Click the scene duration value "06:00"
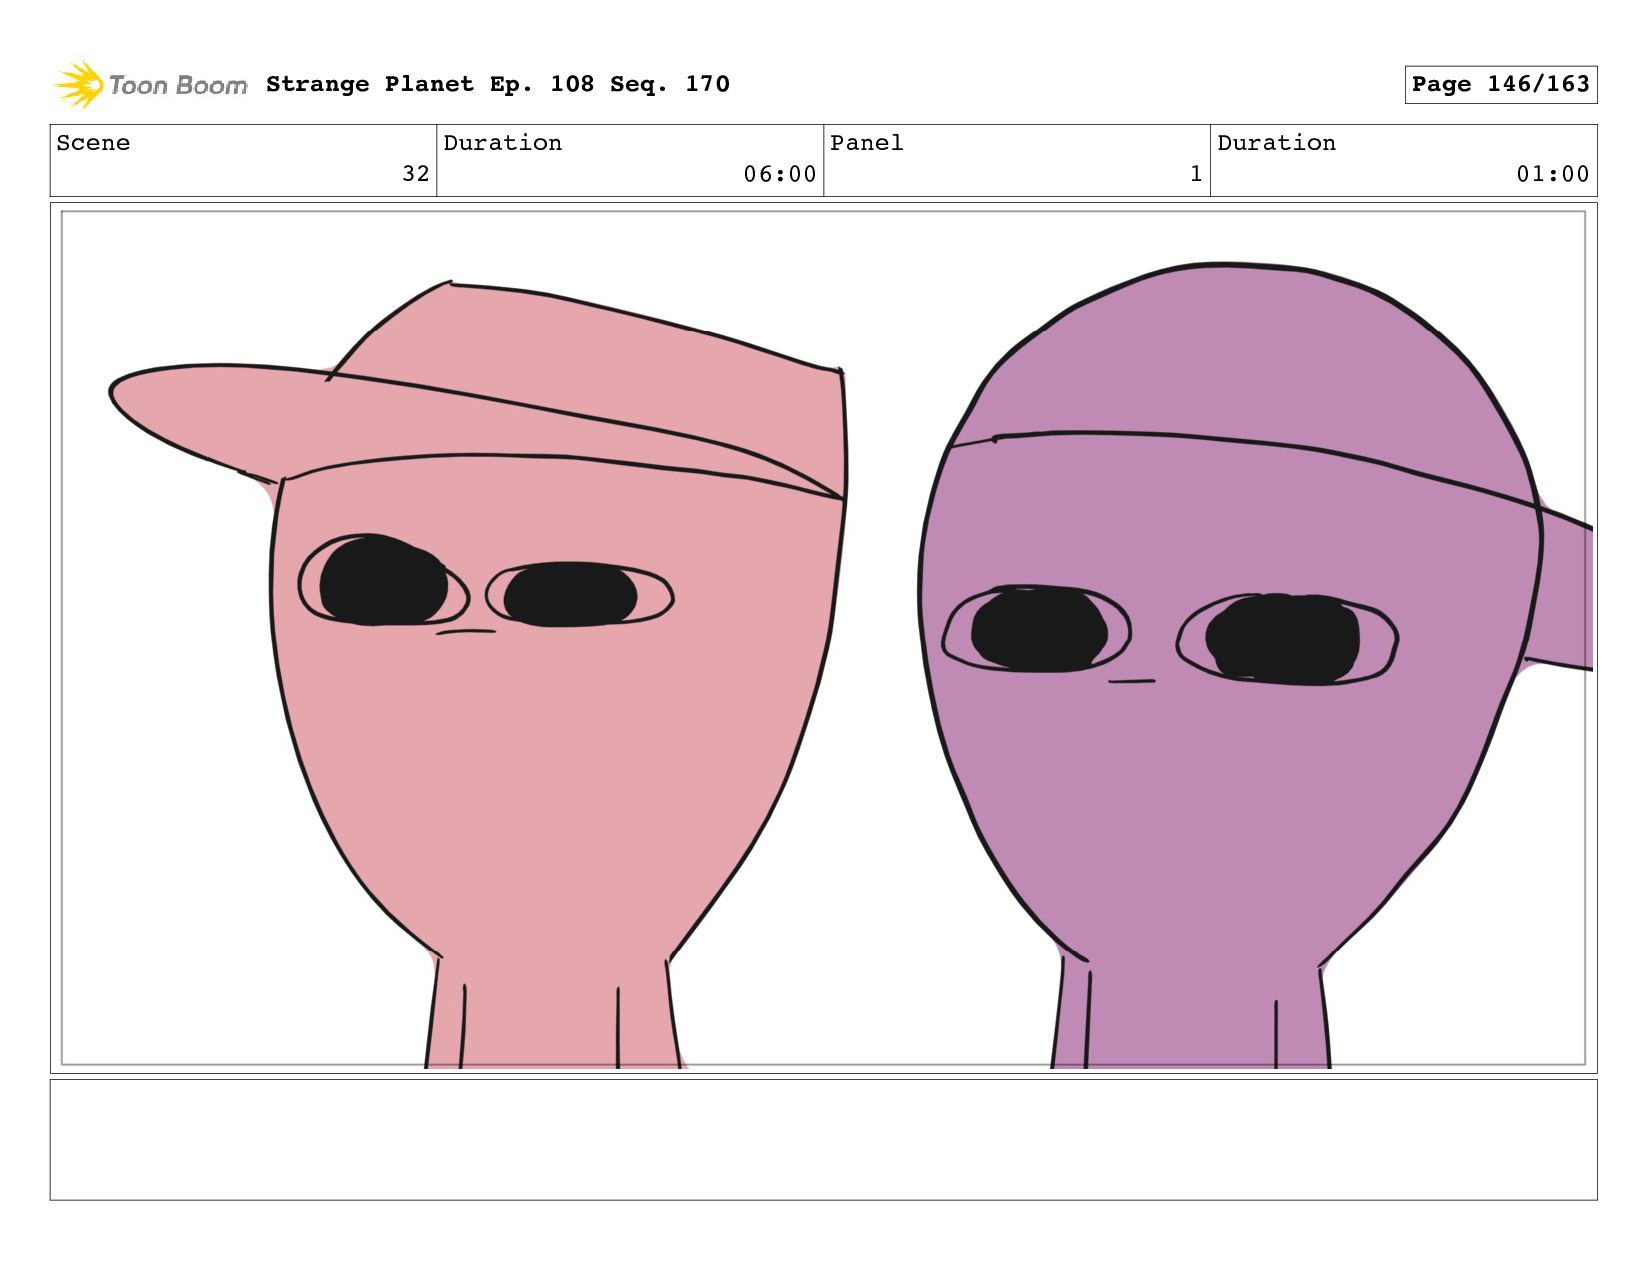The height and width of the screenshot is (1275, 1650). coord(780,174)
